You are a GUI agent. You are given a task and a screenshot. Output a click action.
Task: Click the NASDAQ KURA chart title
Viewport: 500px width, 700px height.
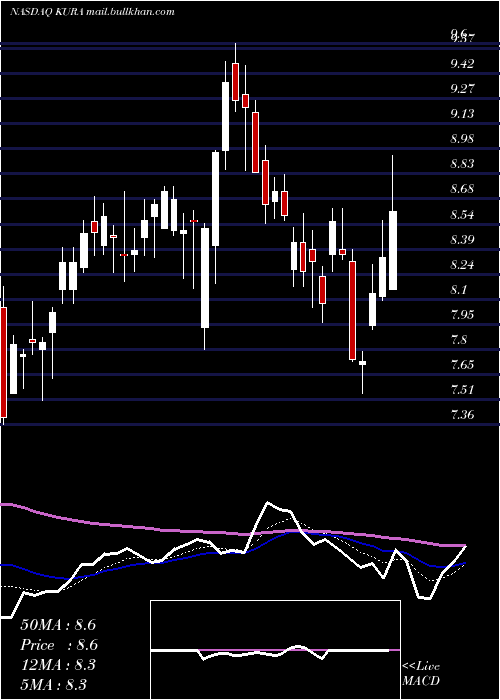(92, 12)
